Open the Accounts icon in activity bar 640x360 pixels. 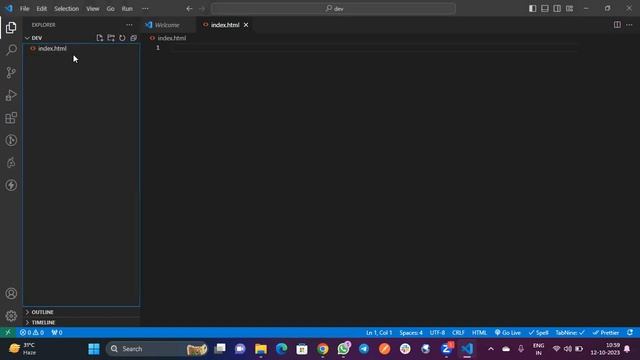click(11, 293)
